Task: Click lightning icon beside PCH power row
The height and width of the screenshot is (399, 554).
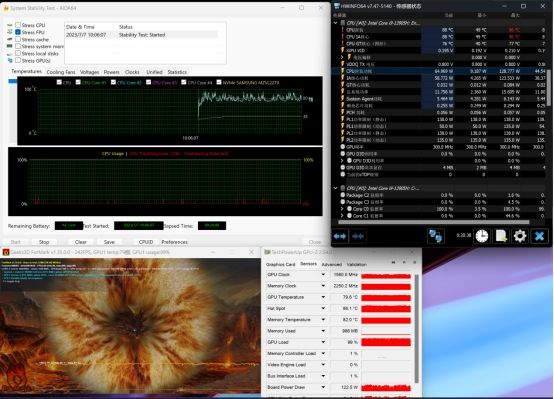Action: click(x=342, y=112)
